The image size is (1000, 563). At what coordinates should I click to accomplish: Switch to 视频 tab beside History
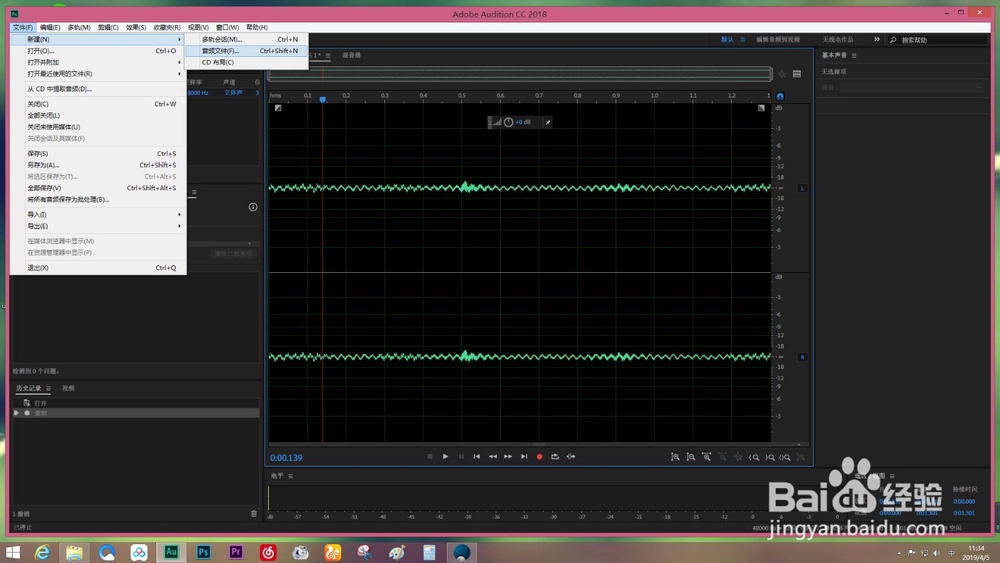point(68,388)
